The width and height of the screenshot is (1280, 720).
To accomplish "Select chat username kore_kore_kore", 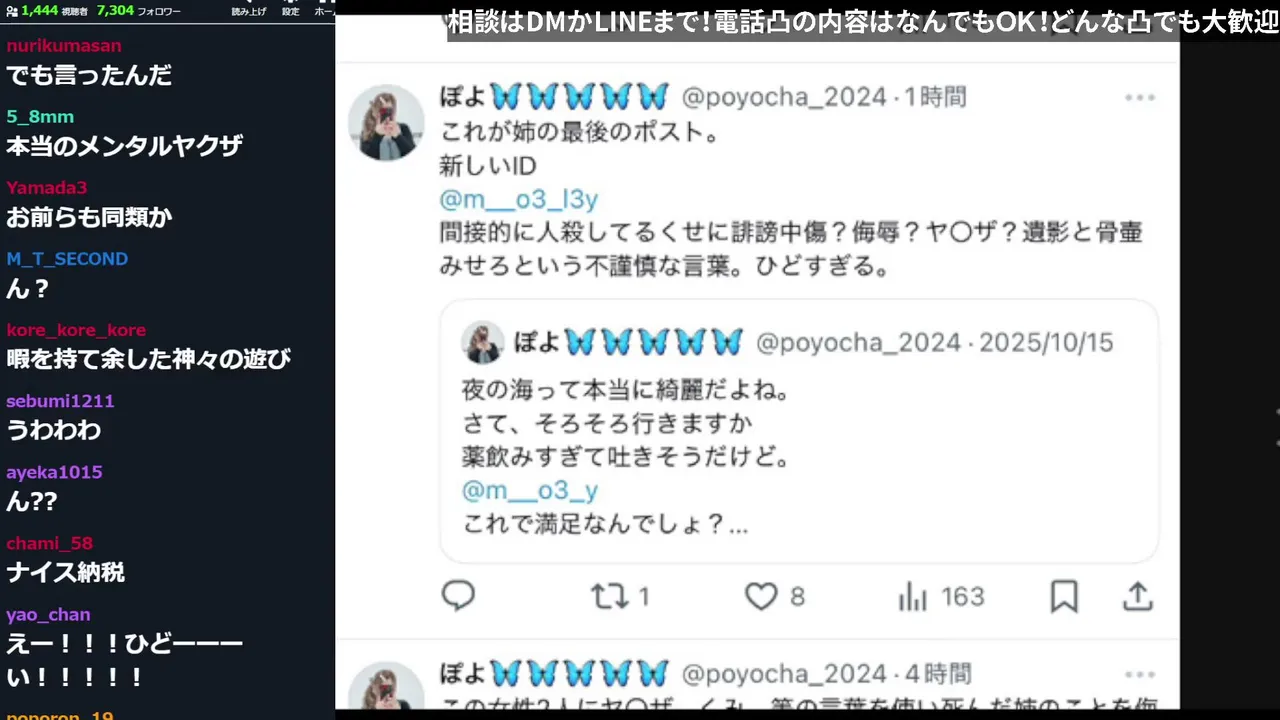I will point(76,330).
